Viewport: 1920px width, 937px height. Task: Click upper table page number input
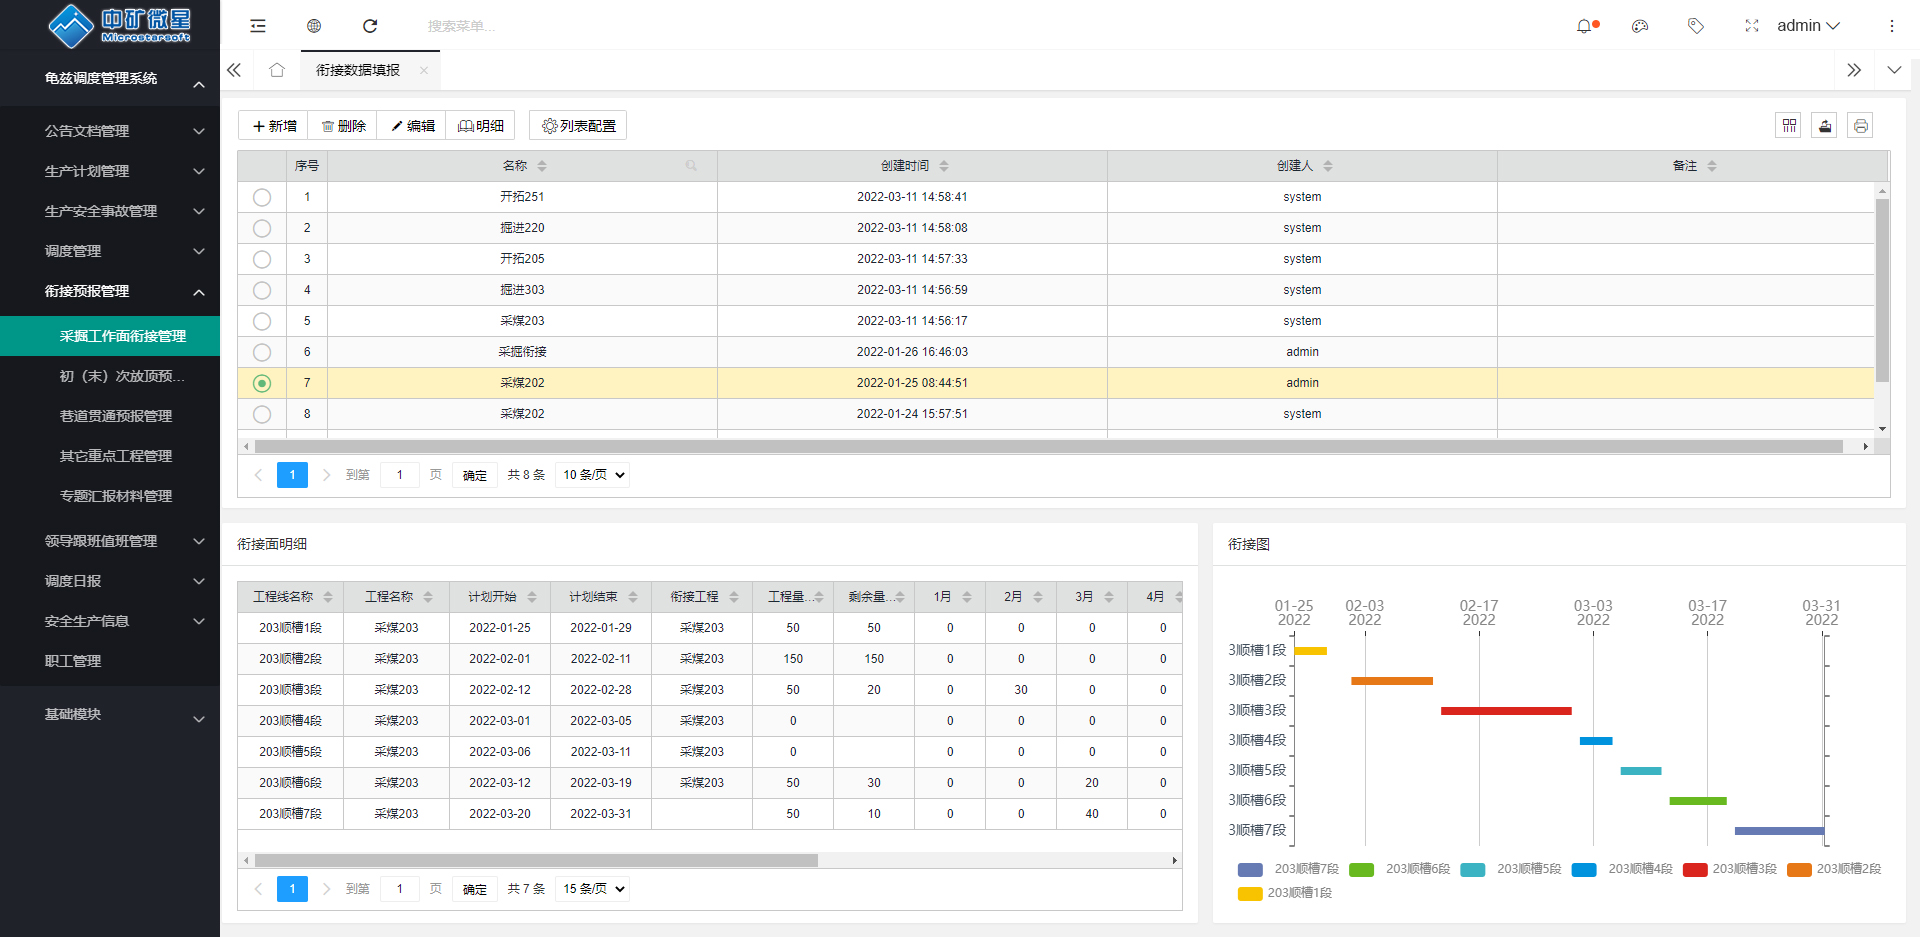point(400,475)
